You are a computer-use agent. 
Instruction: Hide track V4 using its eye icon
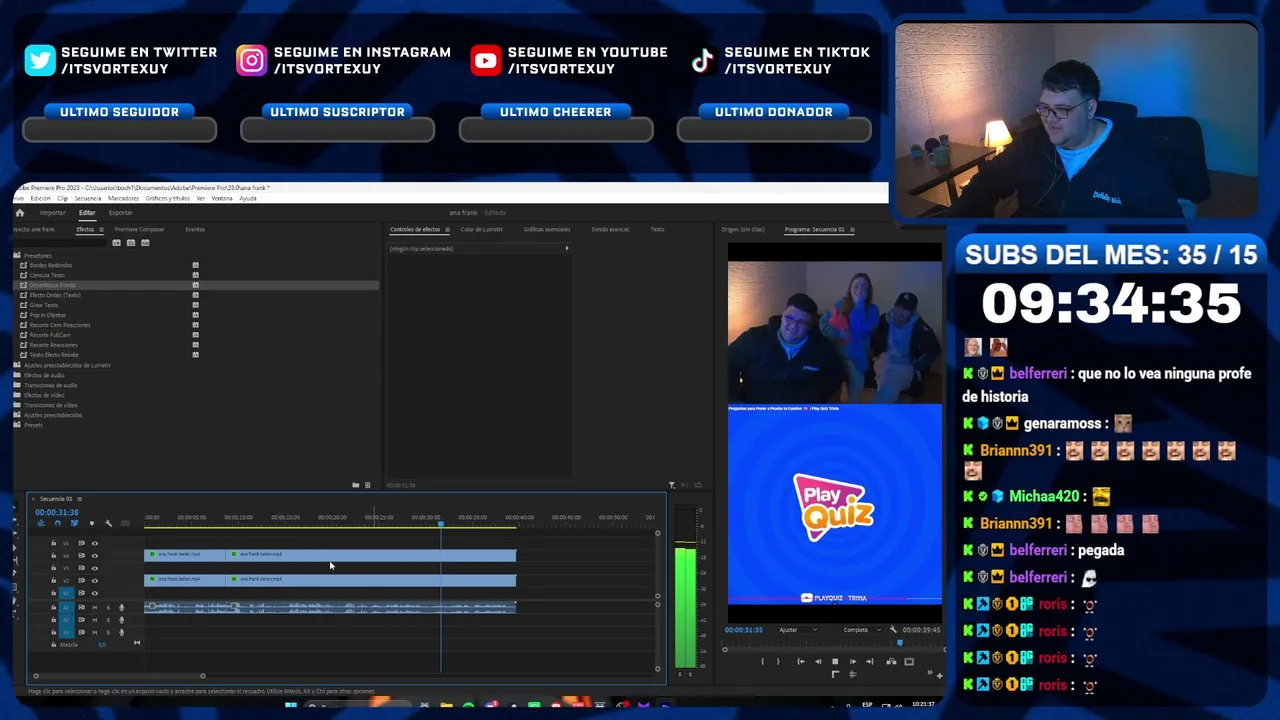95,556
